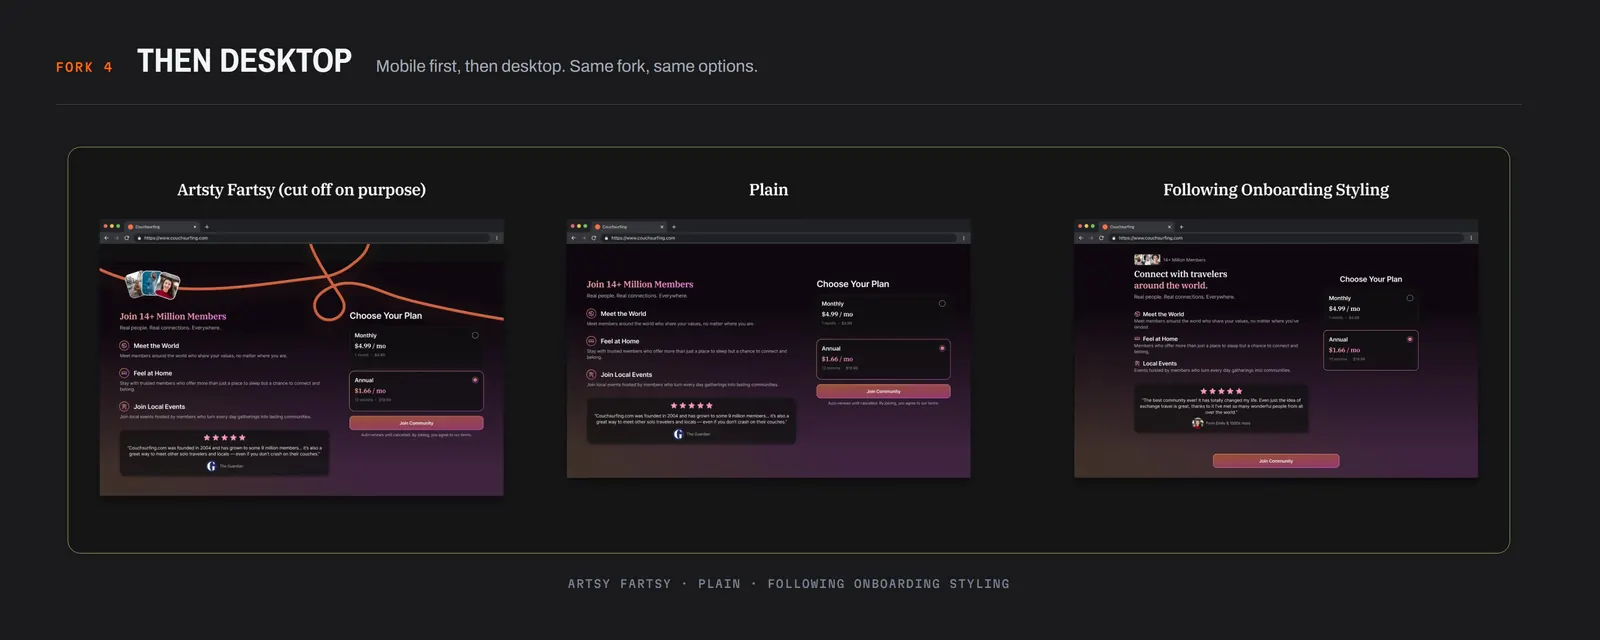Screen dimensions: 1600x640
Task: Open new tab in Plain browser mockup
Action: coord(674,227)
